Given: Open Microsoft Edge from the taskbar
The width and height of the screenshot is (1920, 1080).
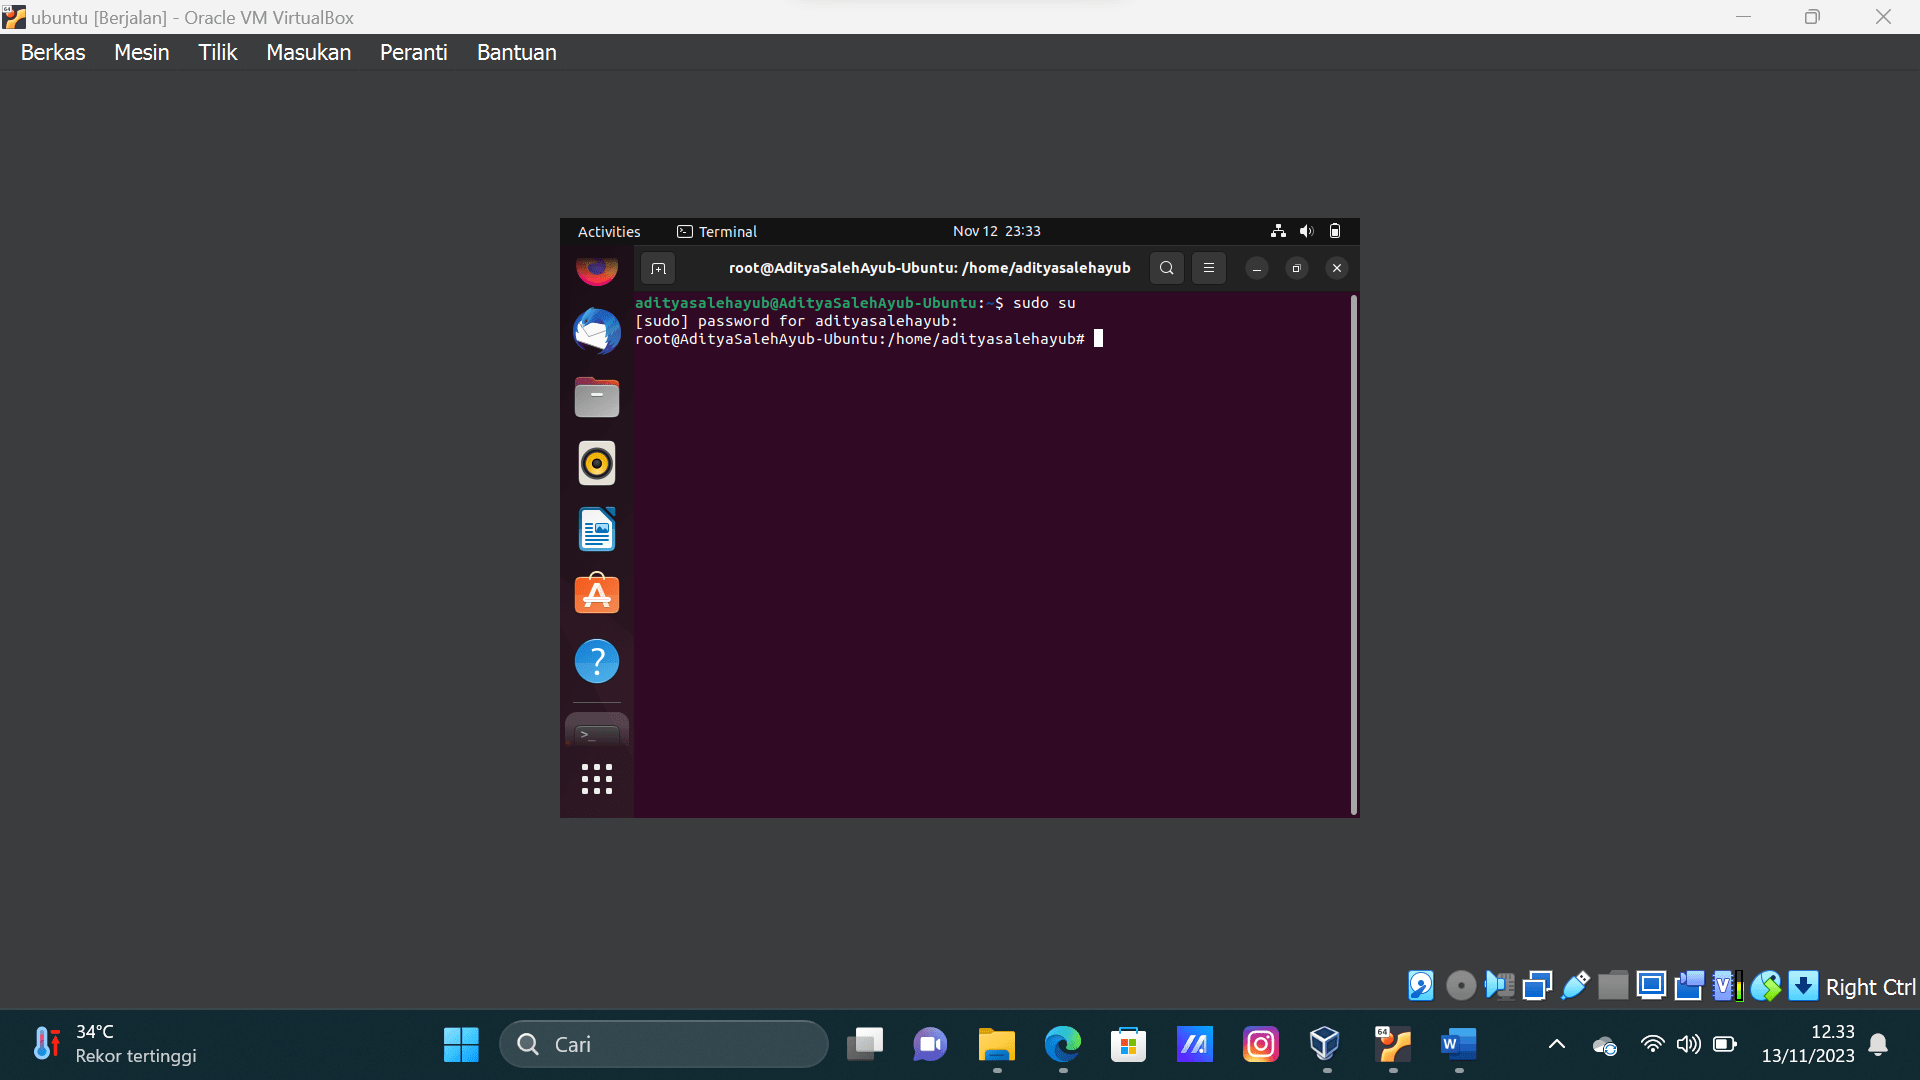Looking at the screenshot, I should tap(1062, 1045).
